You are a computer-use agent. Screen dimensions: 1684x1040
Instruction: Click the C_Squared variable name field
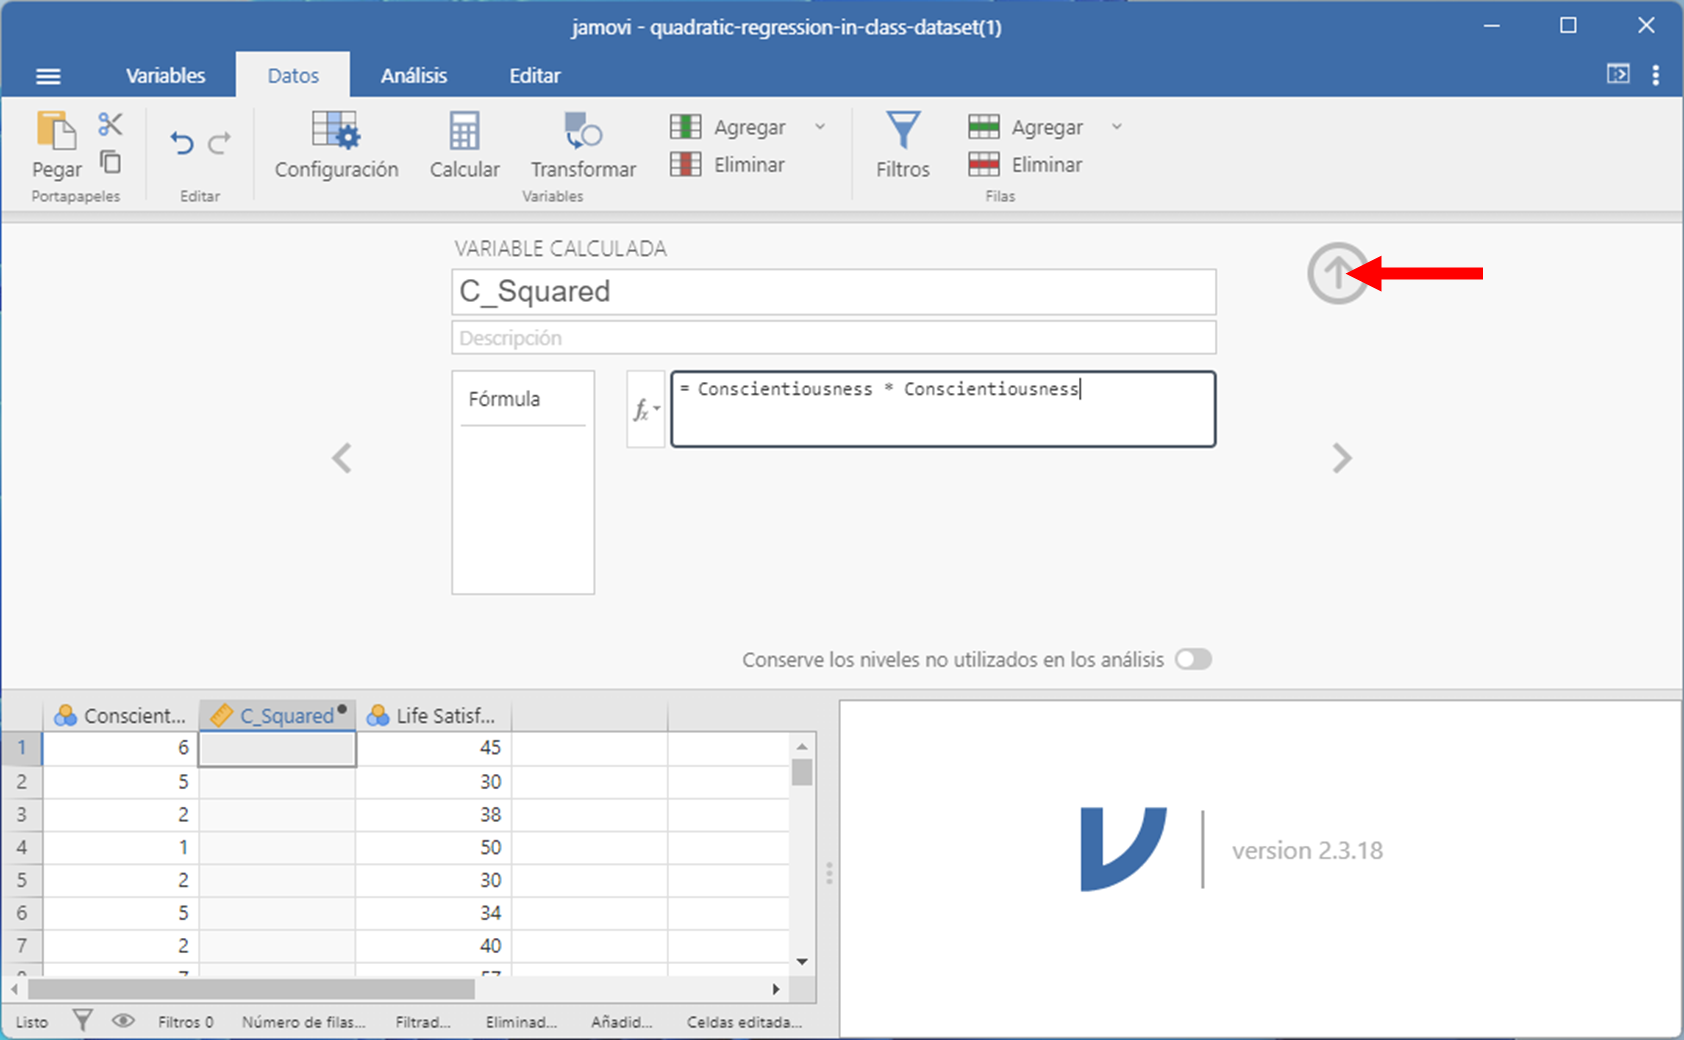tap(833, 292)
